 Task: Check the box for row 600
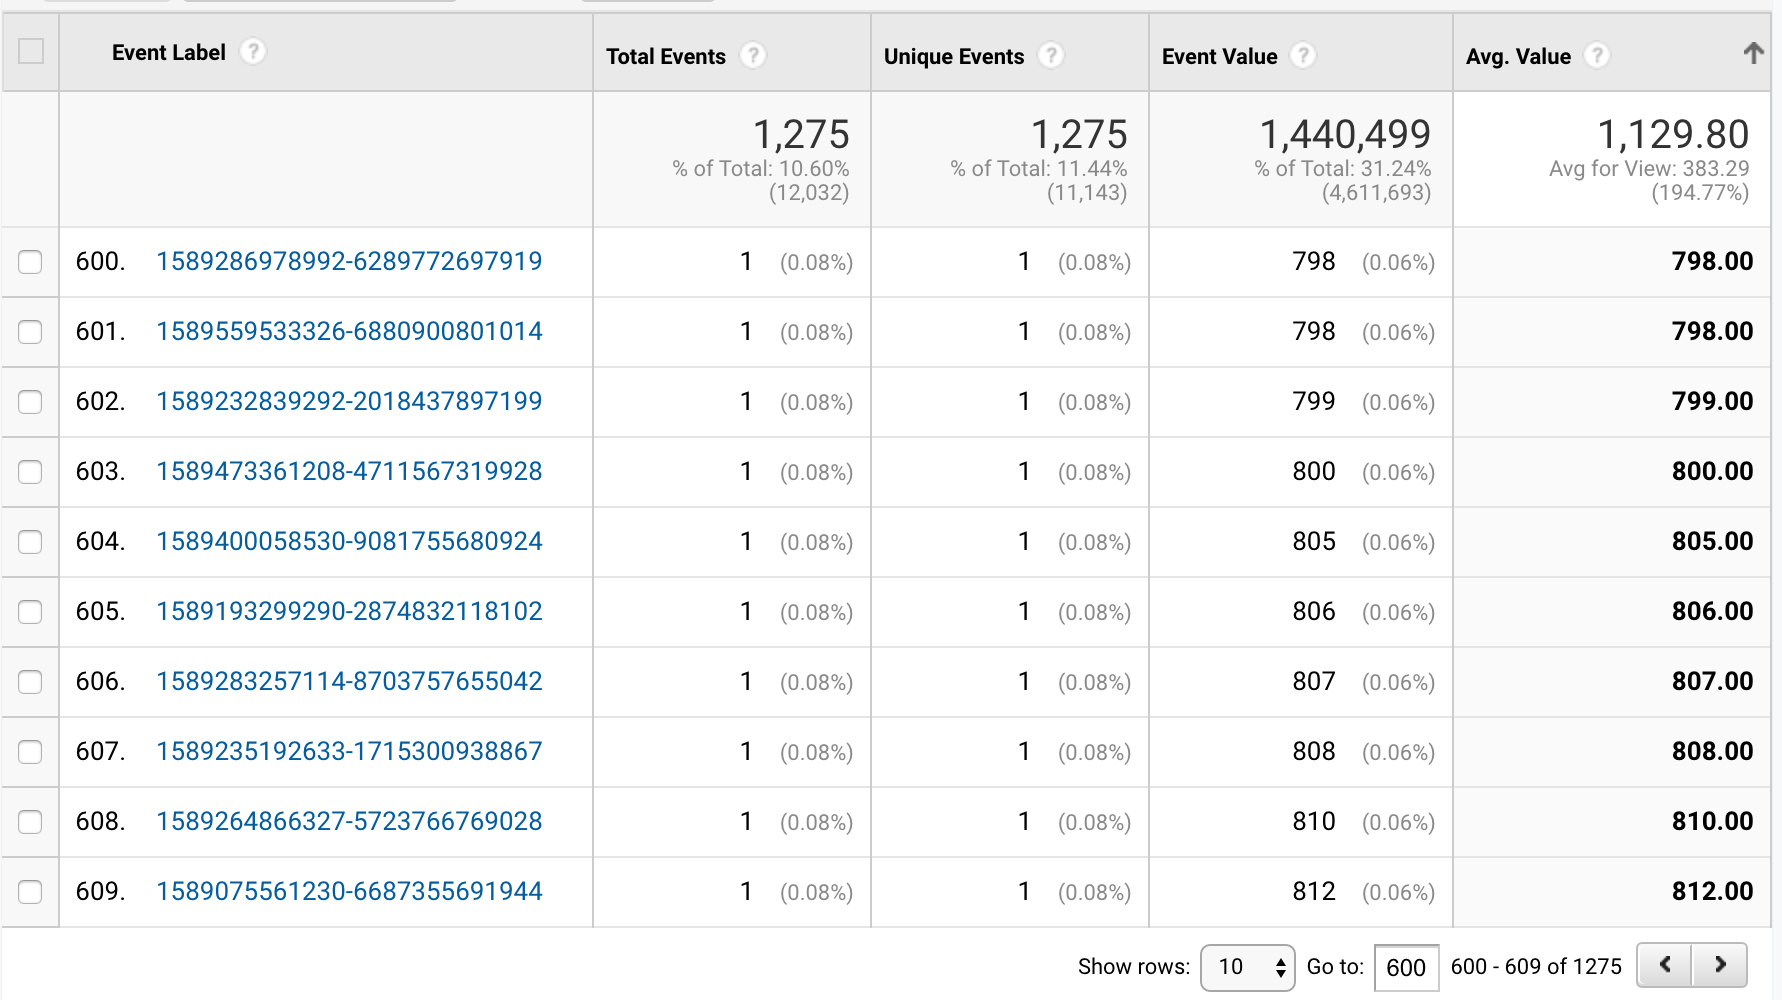click(30, 262)
